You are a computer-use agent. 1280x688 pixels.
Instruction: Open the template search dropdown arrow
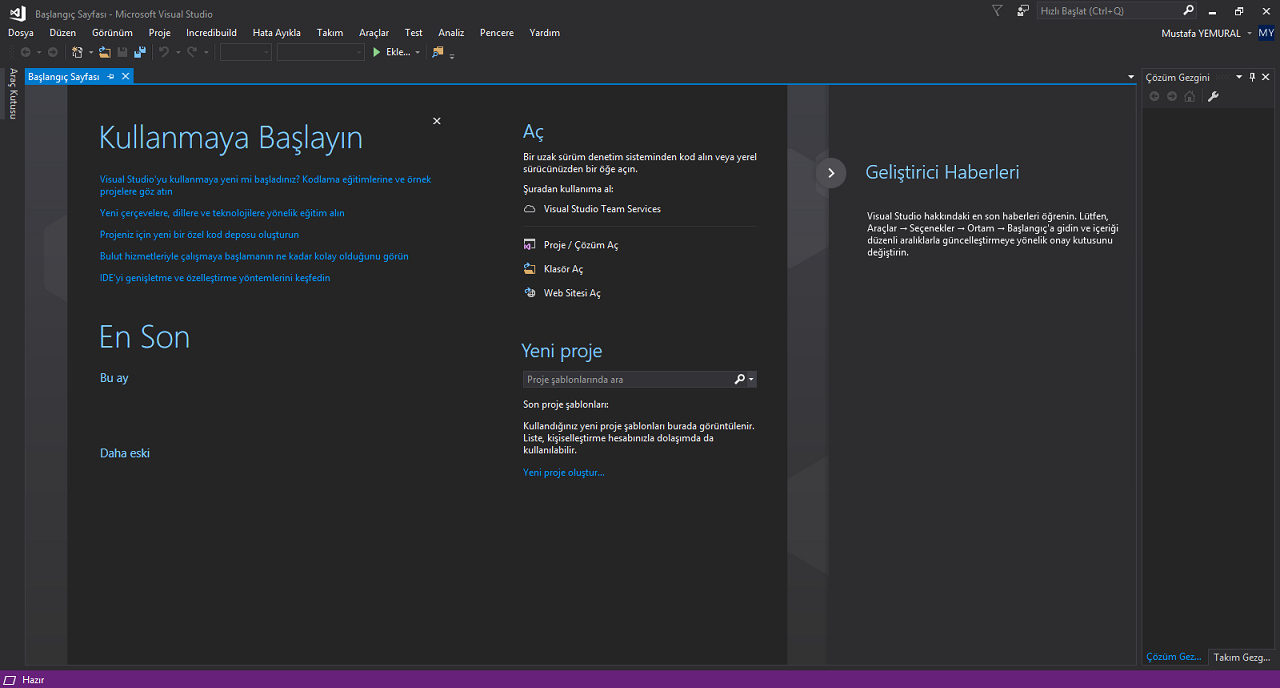751,380
